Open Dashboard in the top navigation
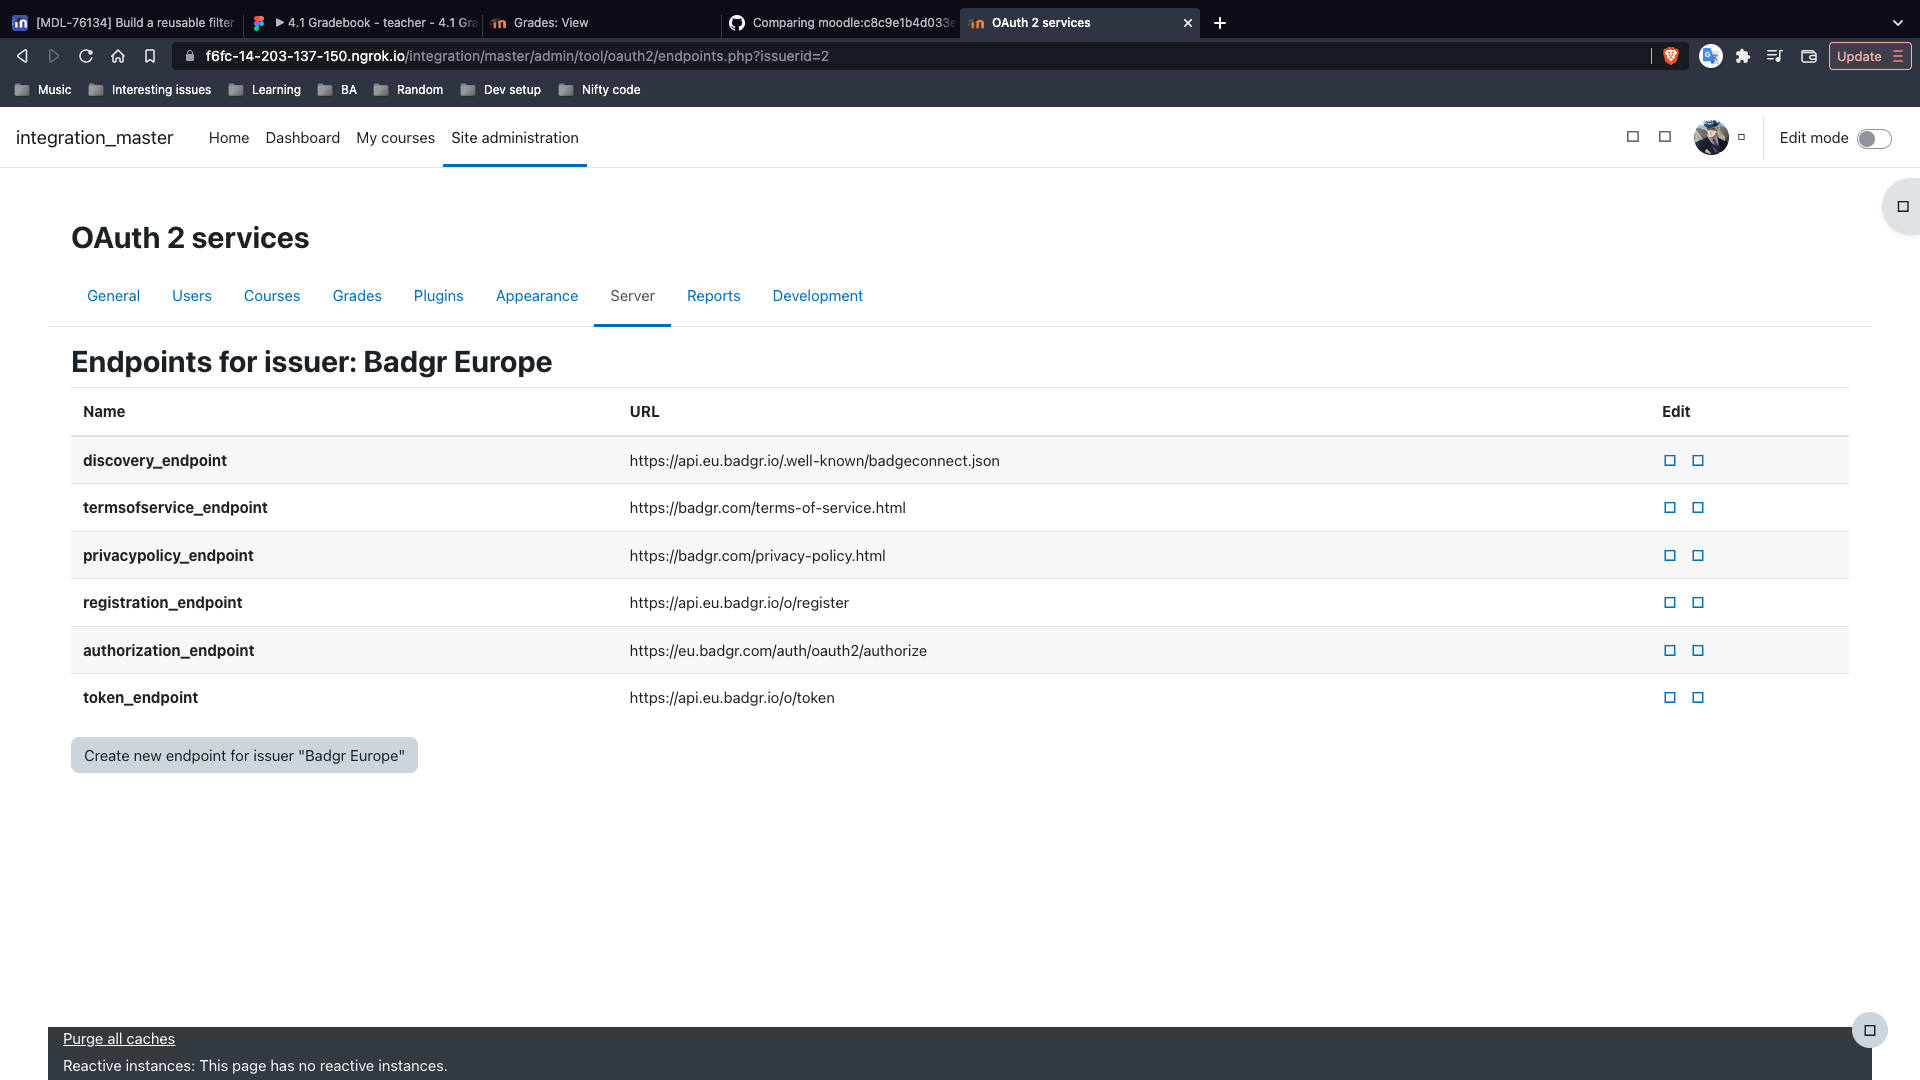 (302, 138)
